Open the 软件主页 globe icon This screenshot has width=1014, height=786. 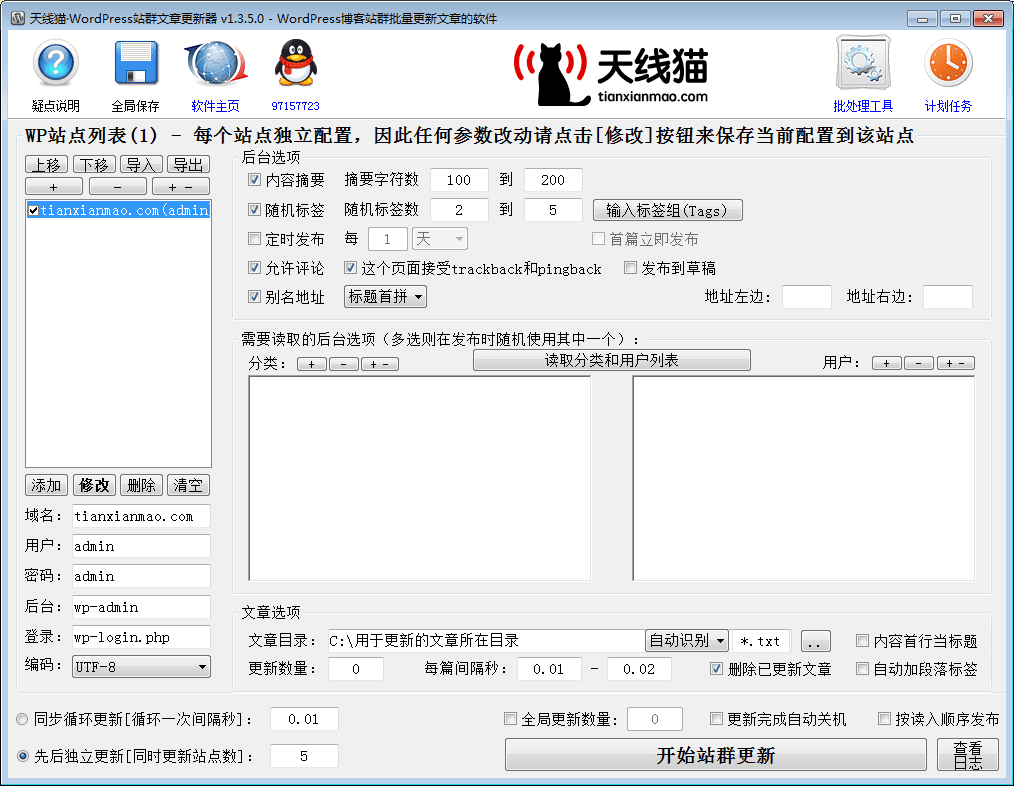(x=216, y=63)
